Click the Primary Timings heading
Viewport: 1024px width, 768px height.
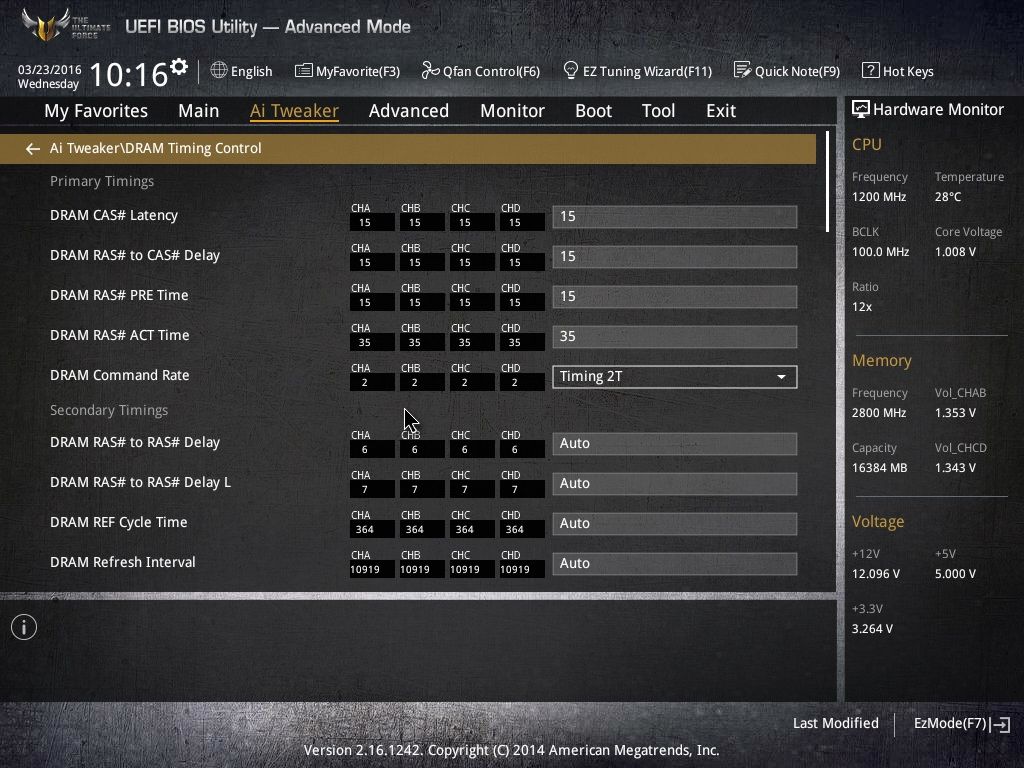tap(102, 181)
